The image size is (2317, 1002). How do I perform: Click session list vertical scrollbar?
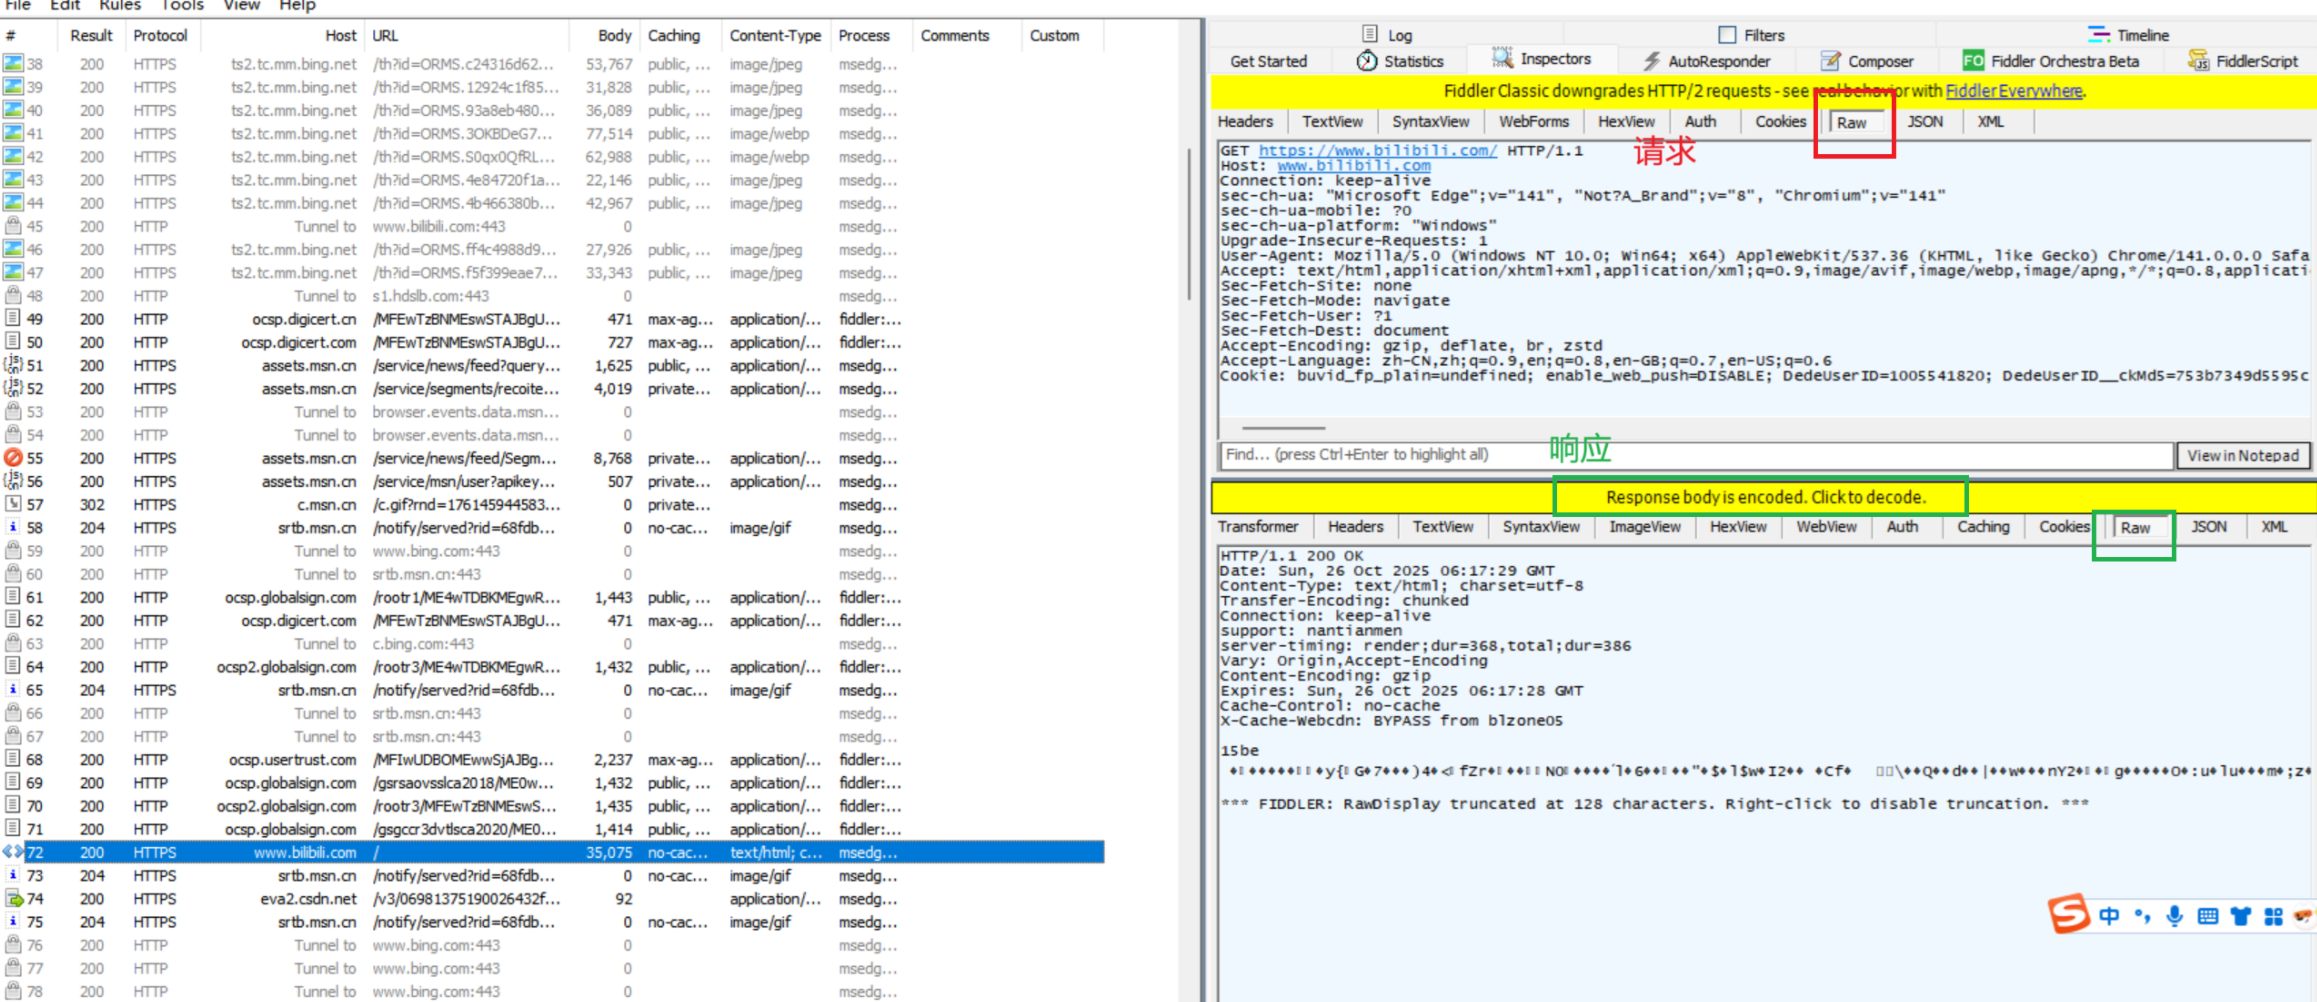(1189, 224)
